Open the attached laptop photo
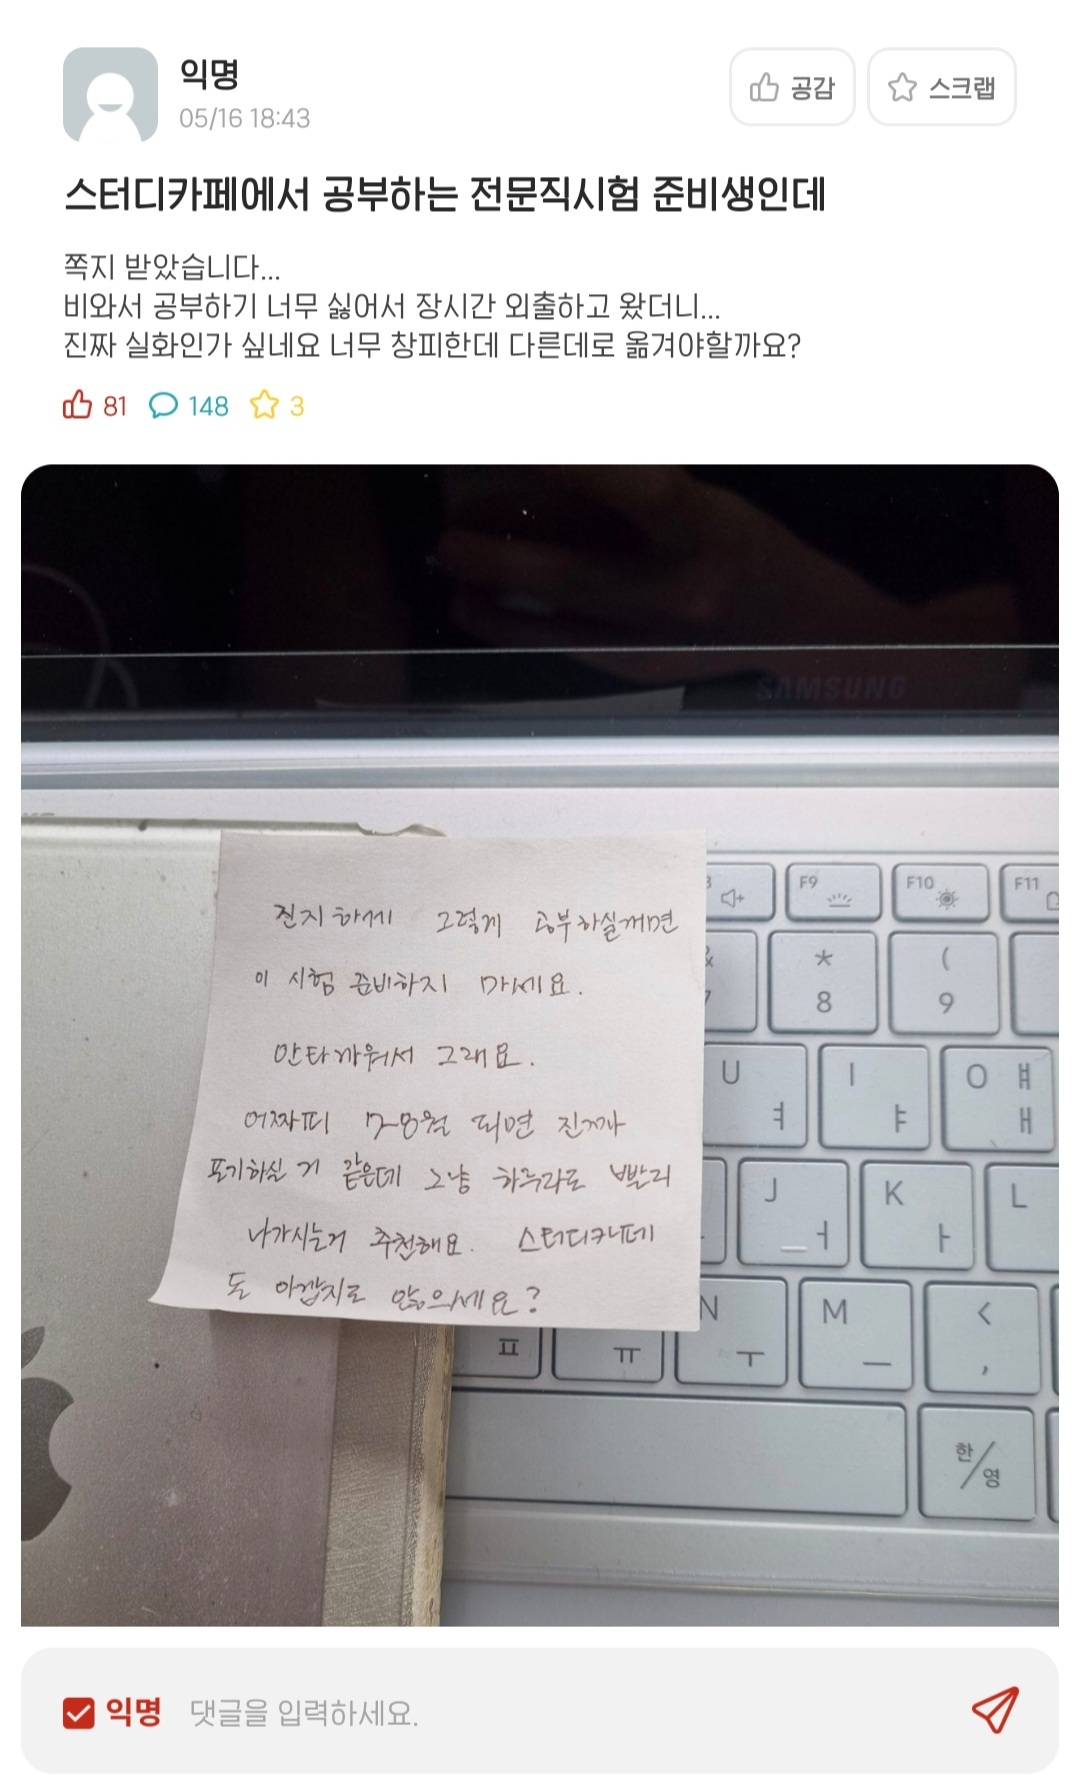Image resolution: width=1080 pixels, height=1784 pixels. pyautogui.click(x=540, y=1045)
